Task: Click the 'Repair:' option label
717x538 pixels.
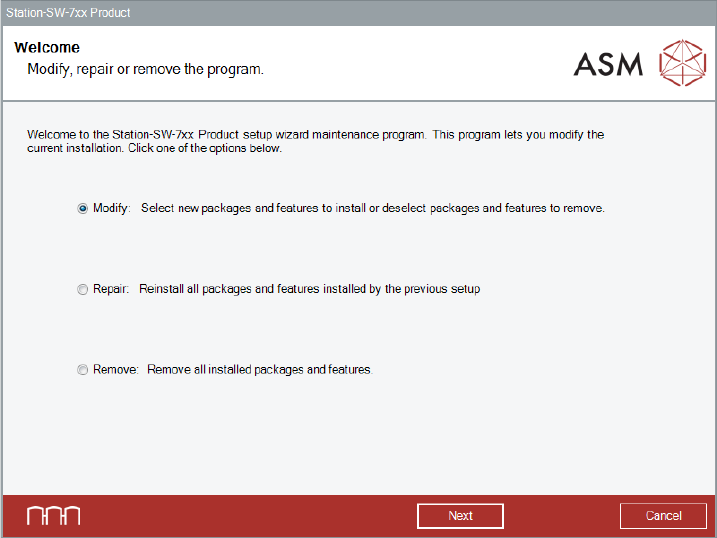Action: [111, 289]
